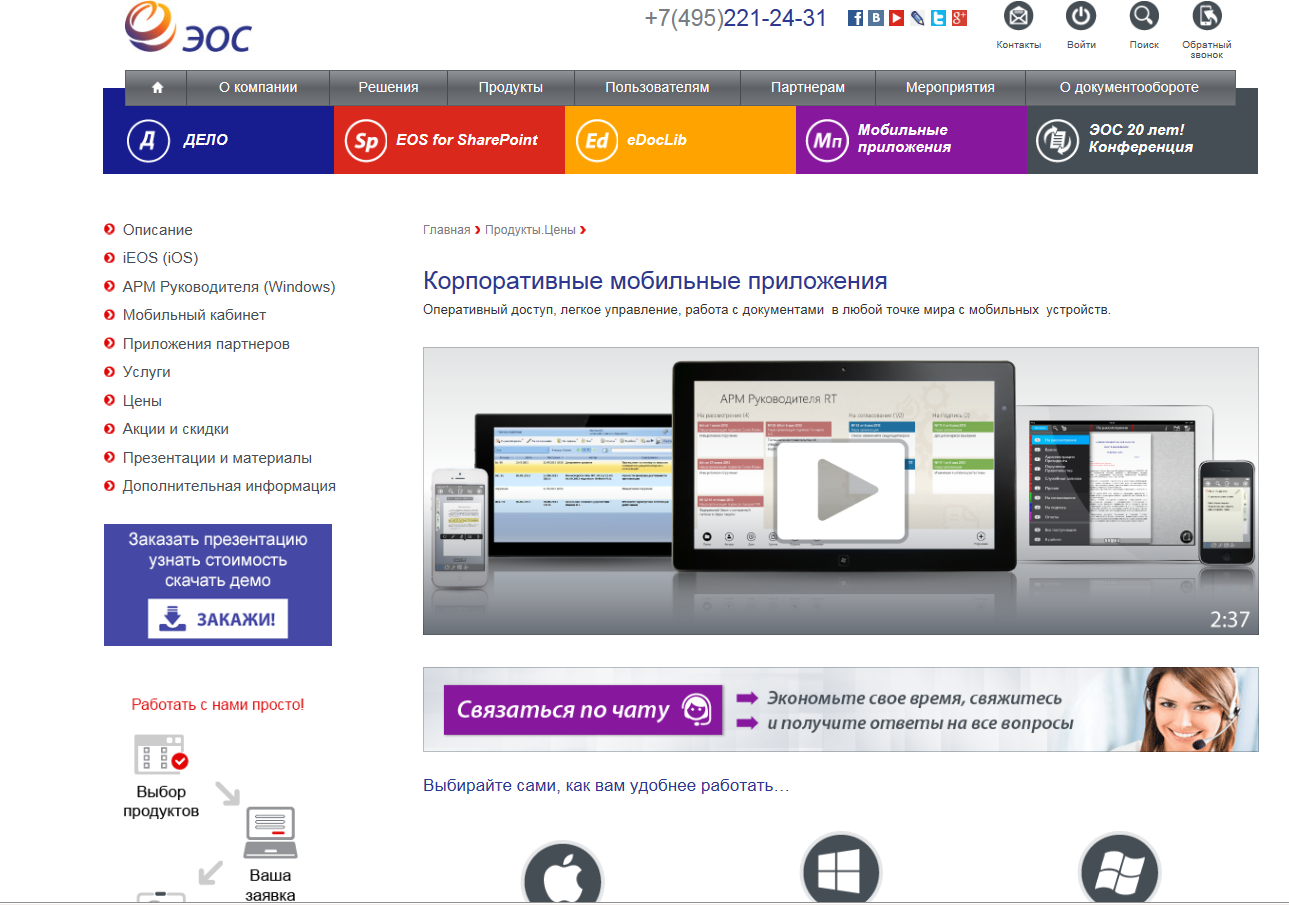Click the Ваша заявка laptop icon
This screenshot has width=1289, height=905.
click(270, 833)
